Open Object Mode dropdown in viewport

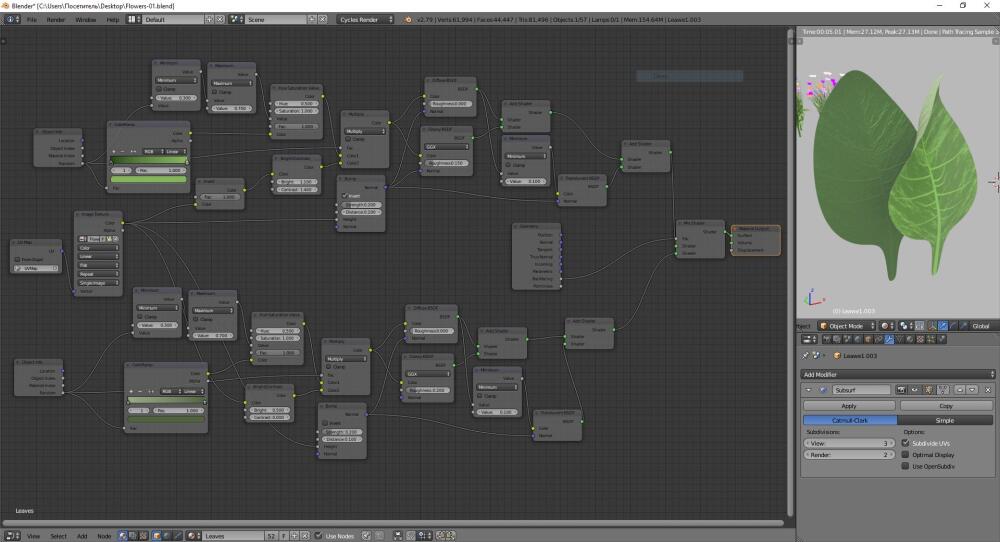point(846,326)
